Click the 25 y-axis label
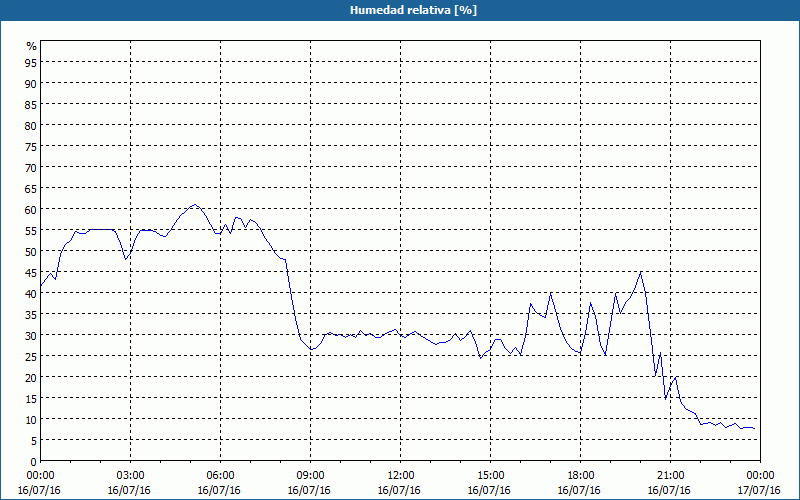 click(x=31, y=357)
